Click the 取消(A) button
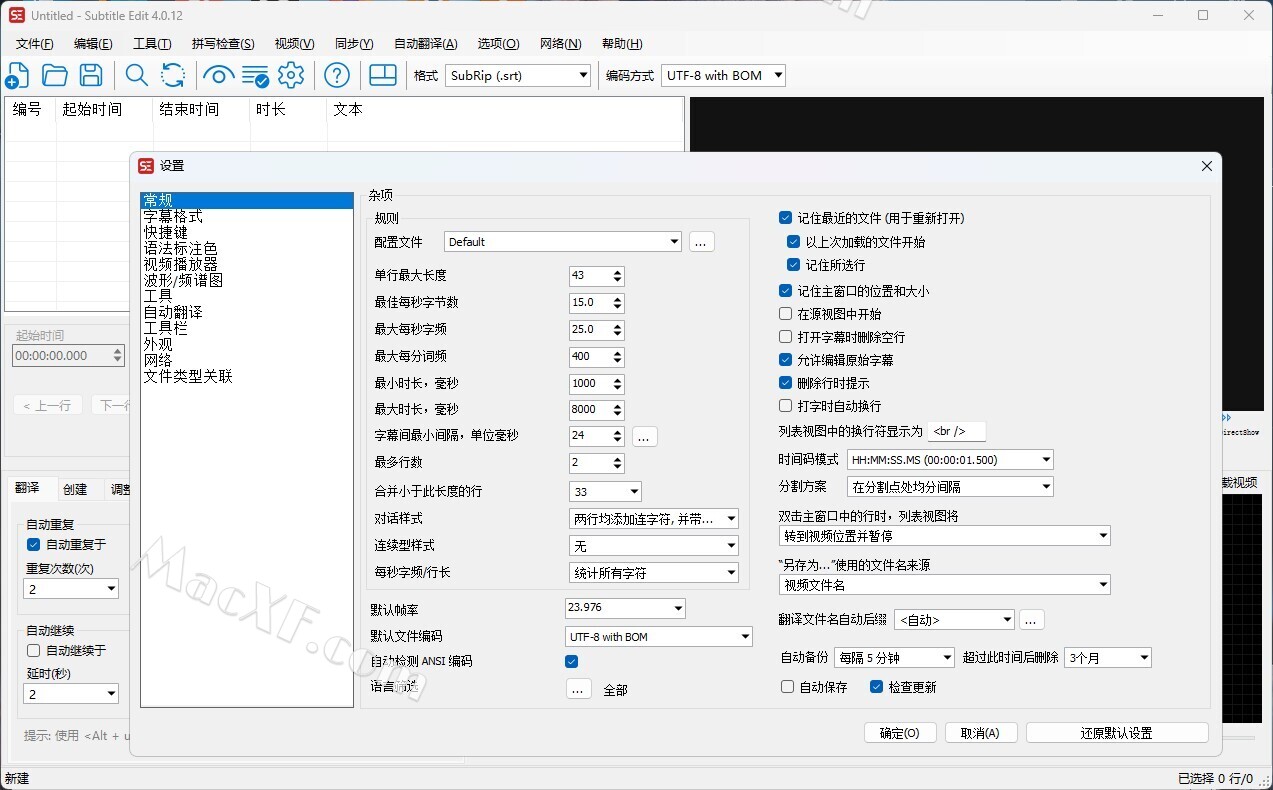 [980, 733]
